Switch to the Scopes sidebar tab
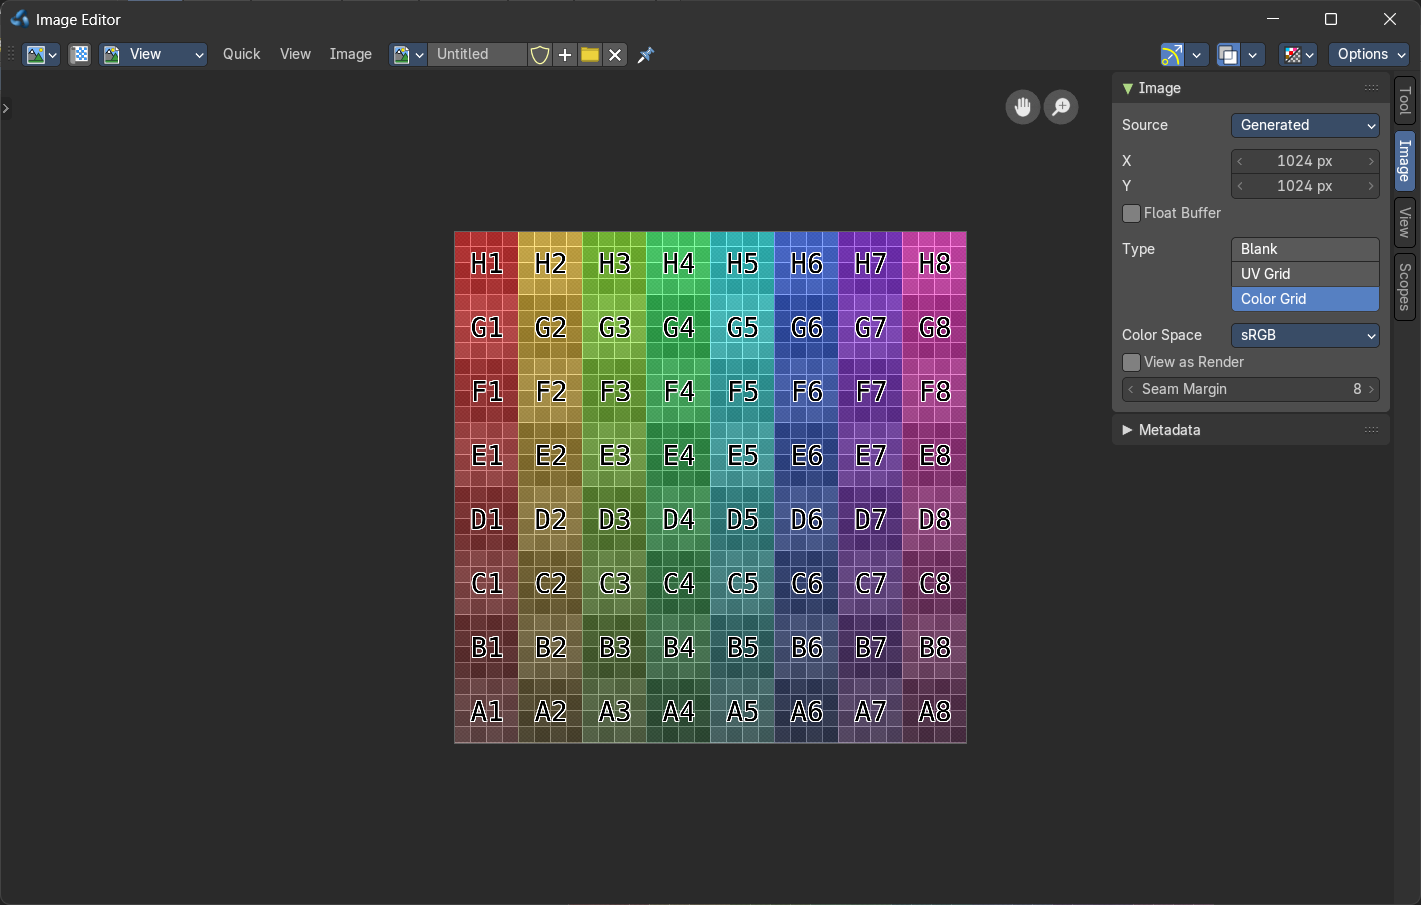The height and width of the screenshot is (905, 1421). coord(1405,286)
